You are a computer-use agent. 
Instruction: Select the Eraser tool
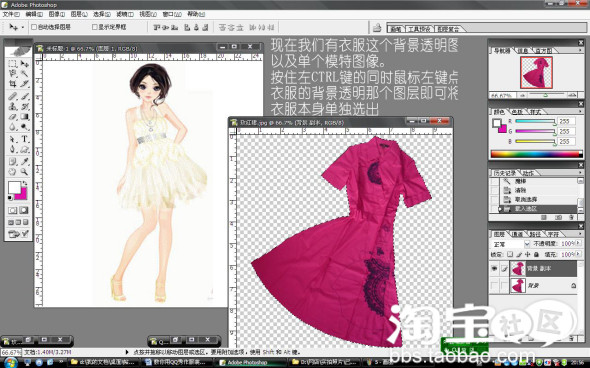coord(12,117)
